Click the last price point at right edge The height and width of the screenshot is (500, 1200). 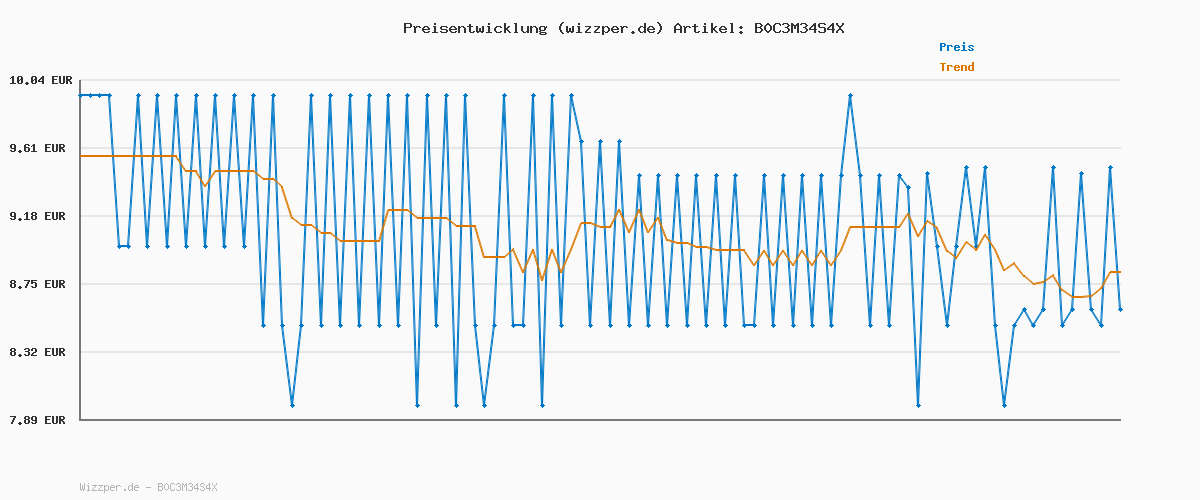click(x=1120, y=310)
